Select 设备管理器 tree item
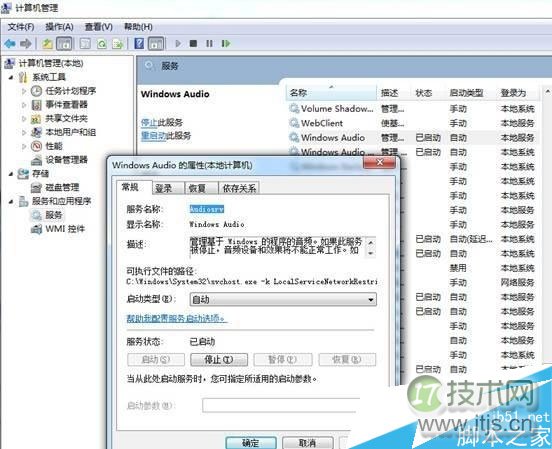This screenshot has height=449, width=552. tap(67, 160)
